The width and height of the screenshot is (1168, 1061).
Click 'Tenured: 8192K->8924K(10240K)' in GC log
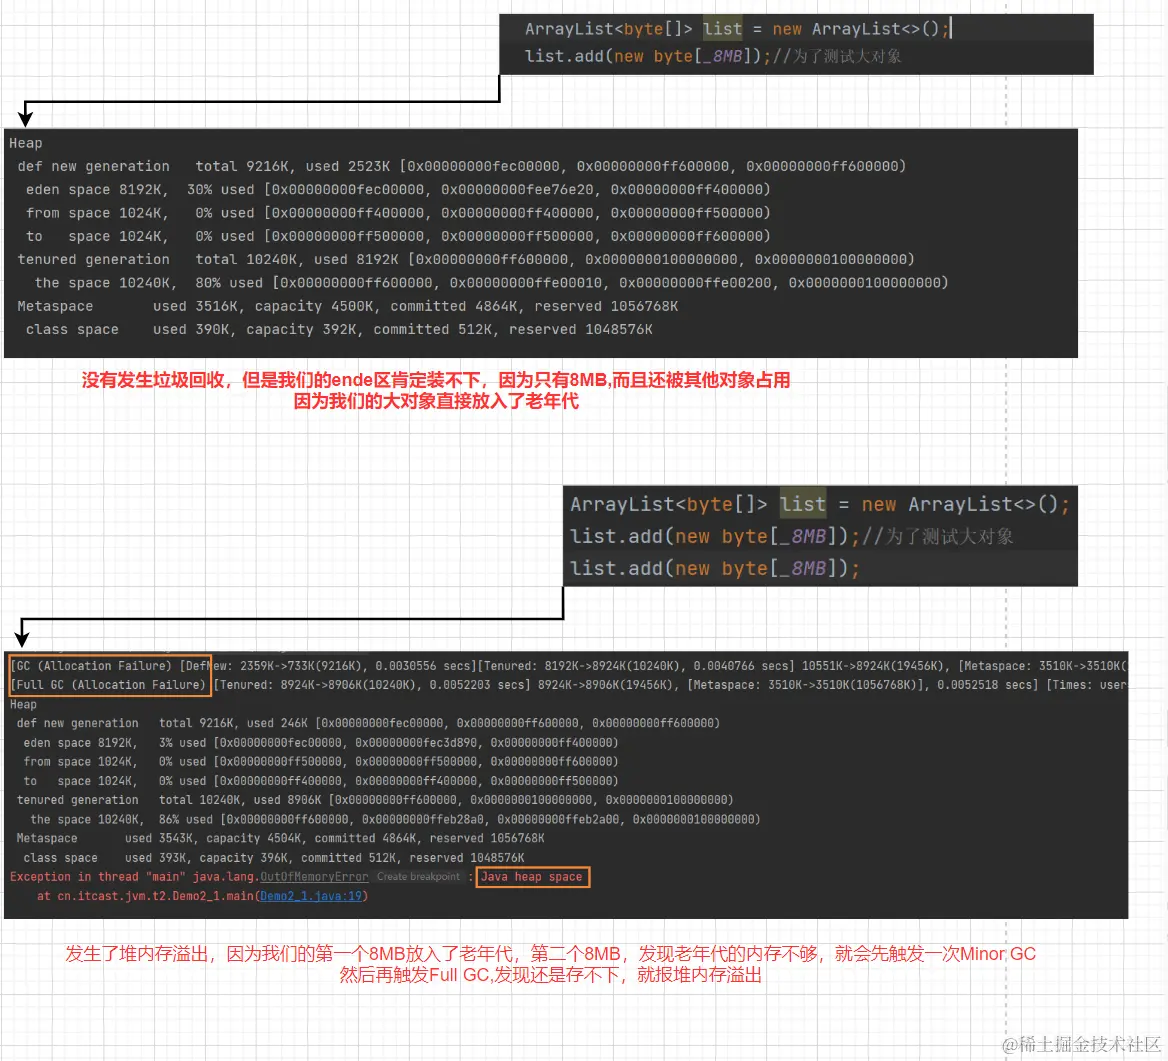582,666
